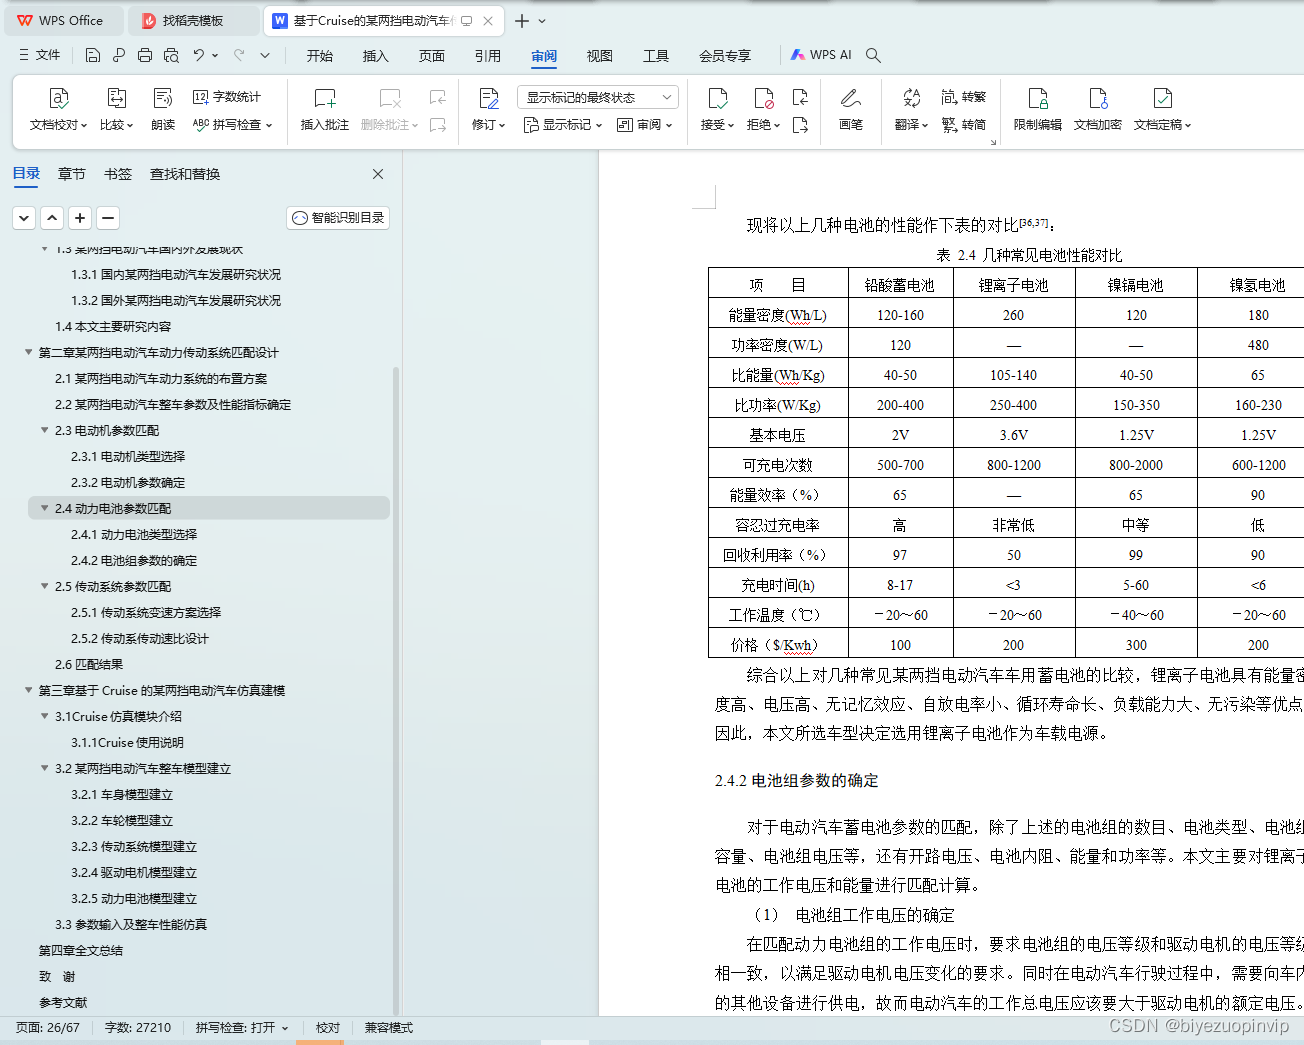Collapse the 3.2 整车模型建立 outline node

44,768
